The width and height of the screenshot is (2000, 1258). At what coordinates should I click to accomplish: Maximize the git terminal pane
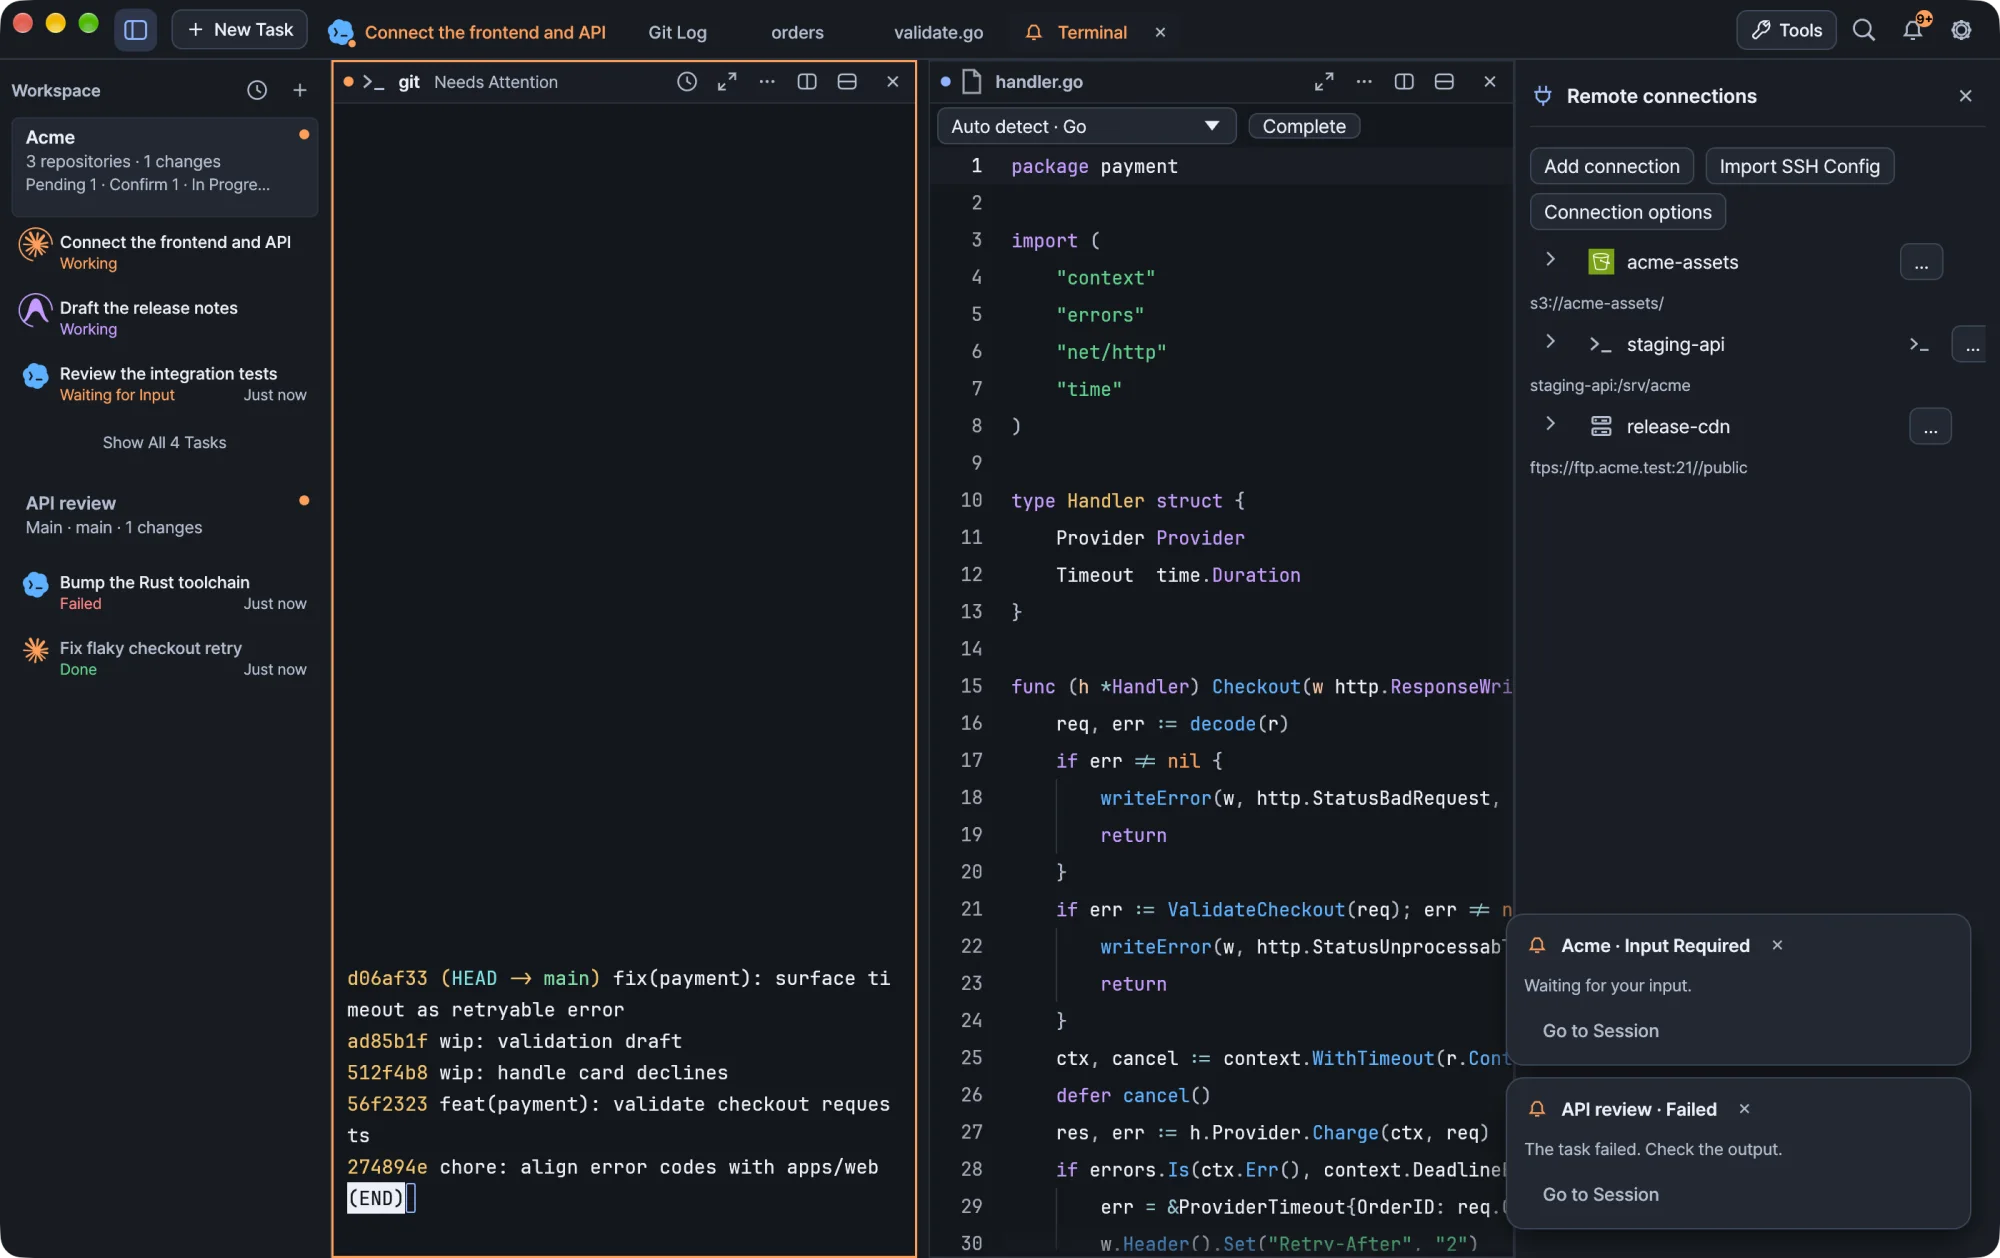pos(727,82)
